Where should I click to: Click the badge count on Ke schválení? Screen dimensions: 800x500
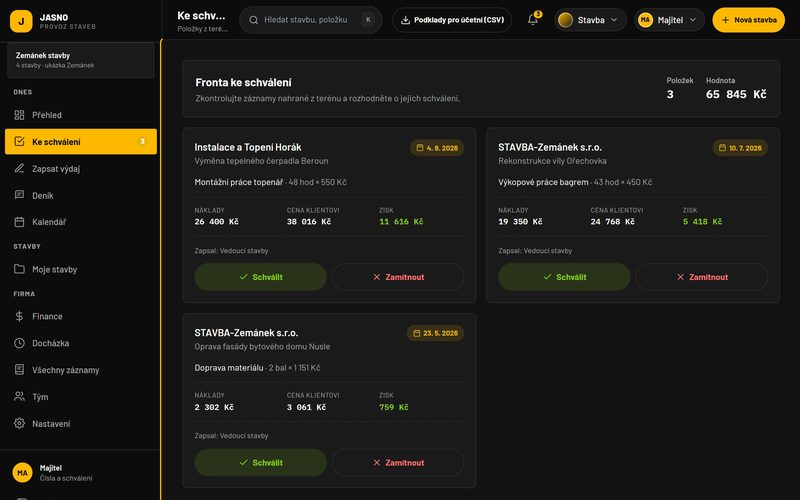click(x=142, y=141)
